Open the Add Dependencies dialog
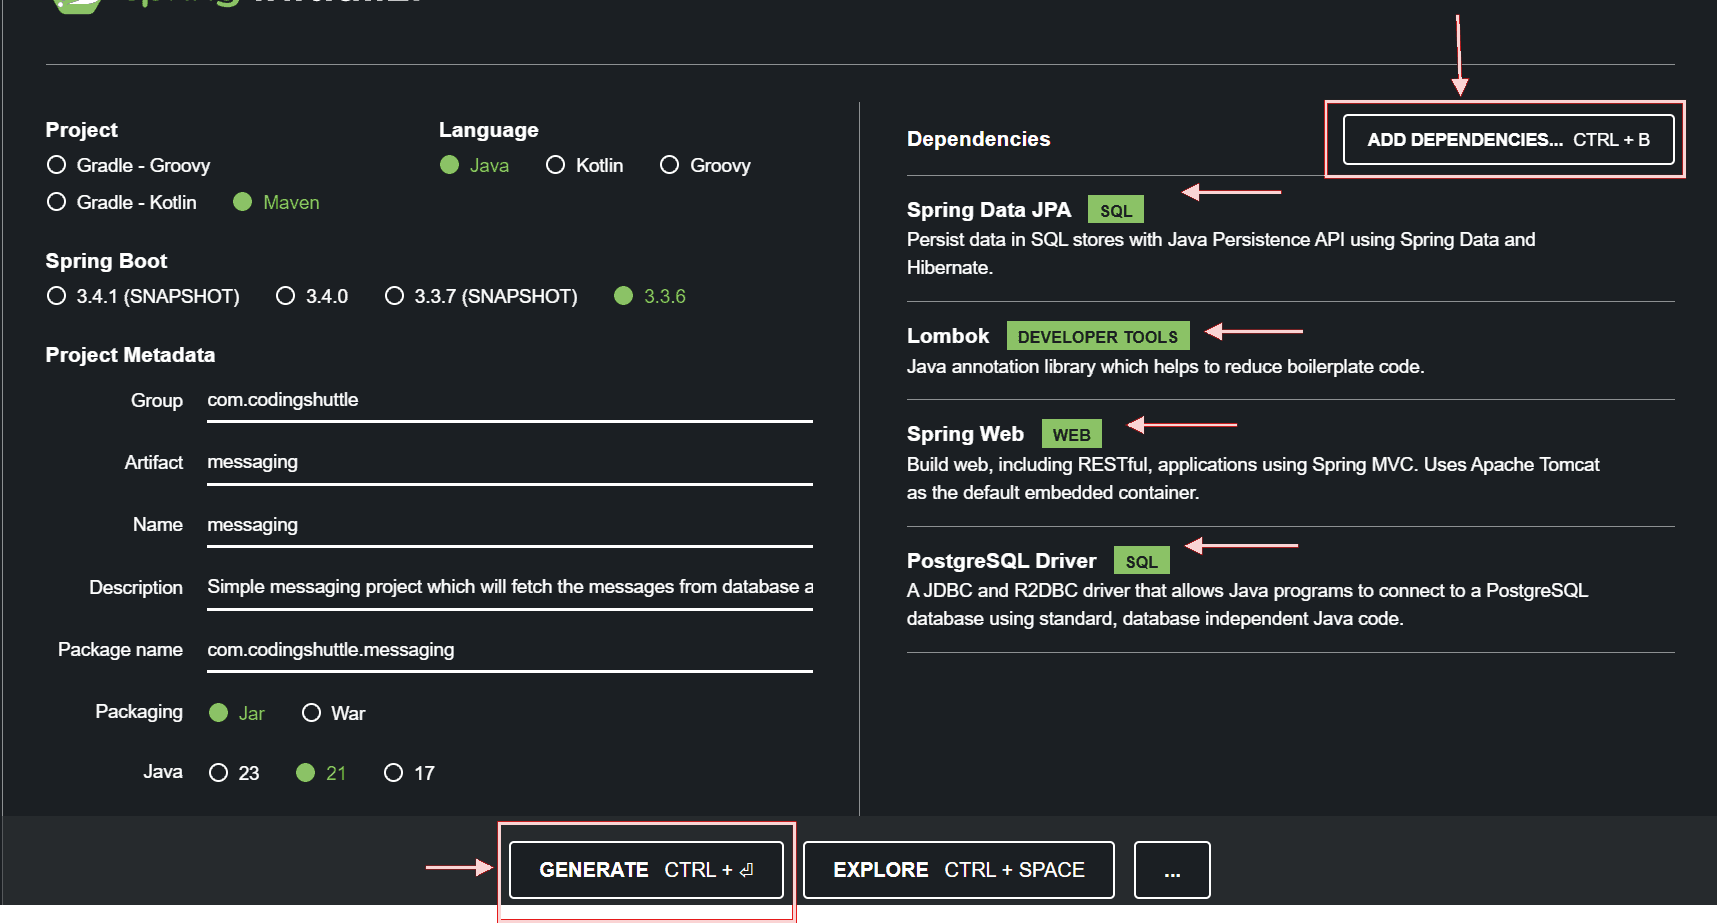The height and width of the screenshot is (924, 1717). 1508,140
